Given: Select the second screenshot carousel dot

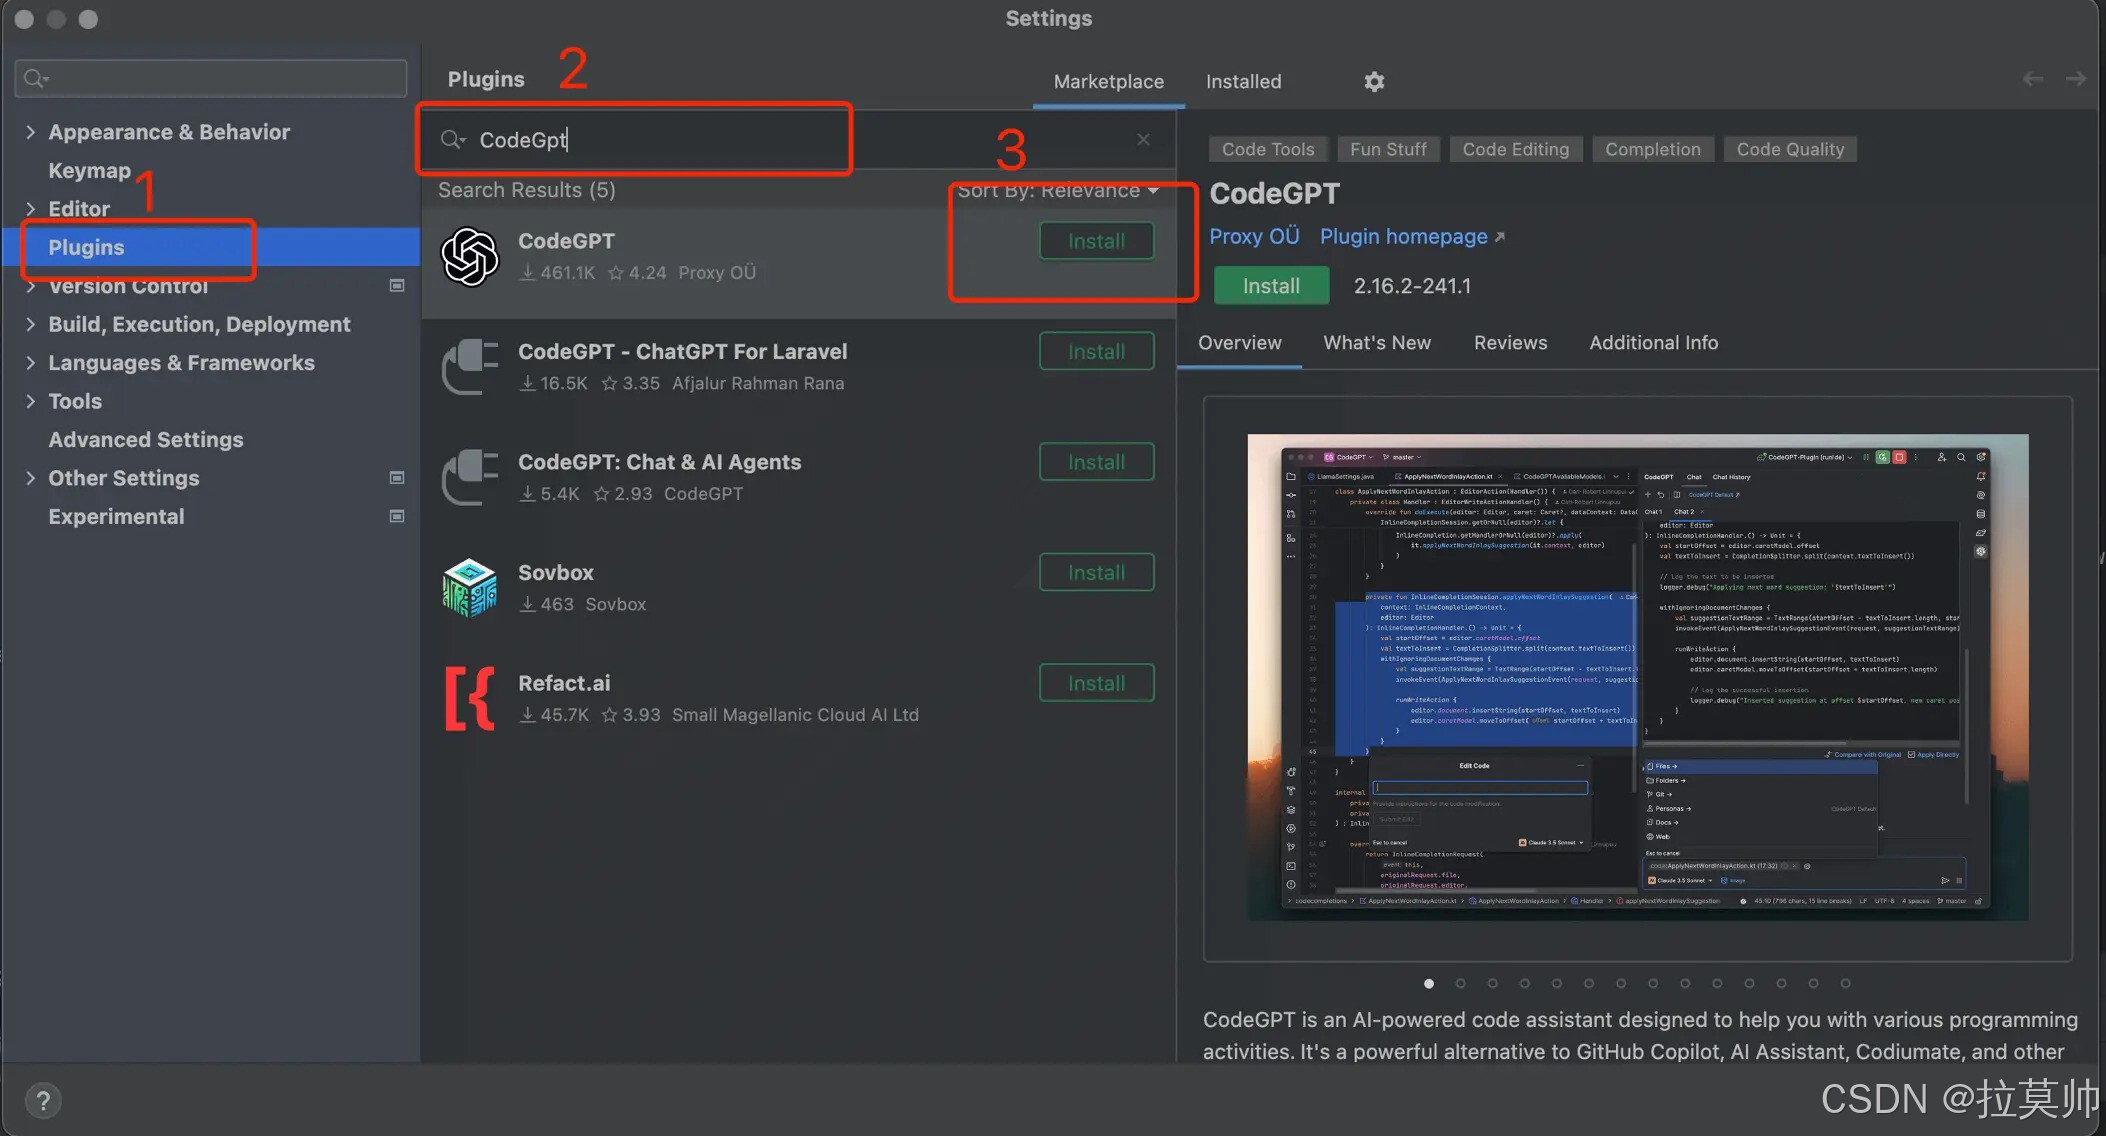Looking at the screenshot, I should click(1460, 984).
